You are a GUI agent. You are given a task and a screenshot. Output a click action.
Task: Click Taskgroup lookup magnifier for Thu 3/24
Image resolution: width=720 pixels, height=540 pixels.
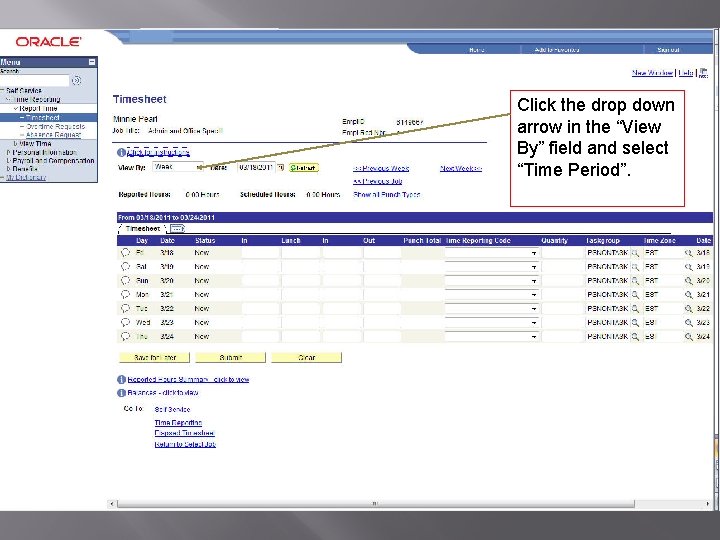635,337
